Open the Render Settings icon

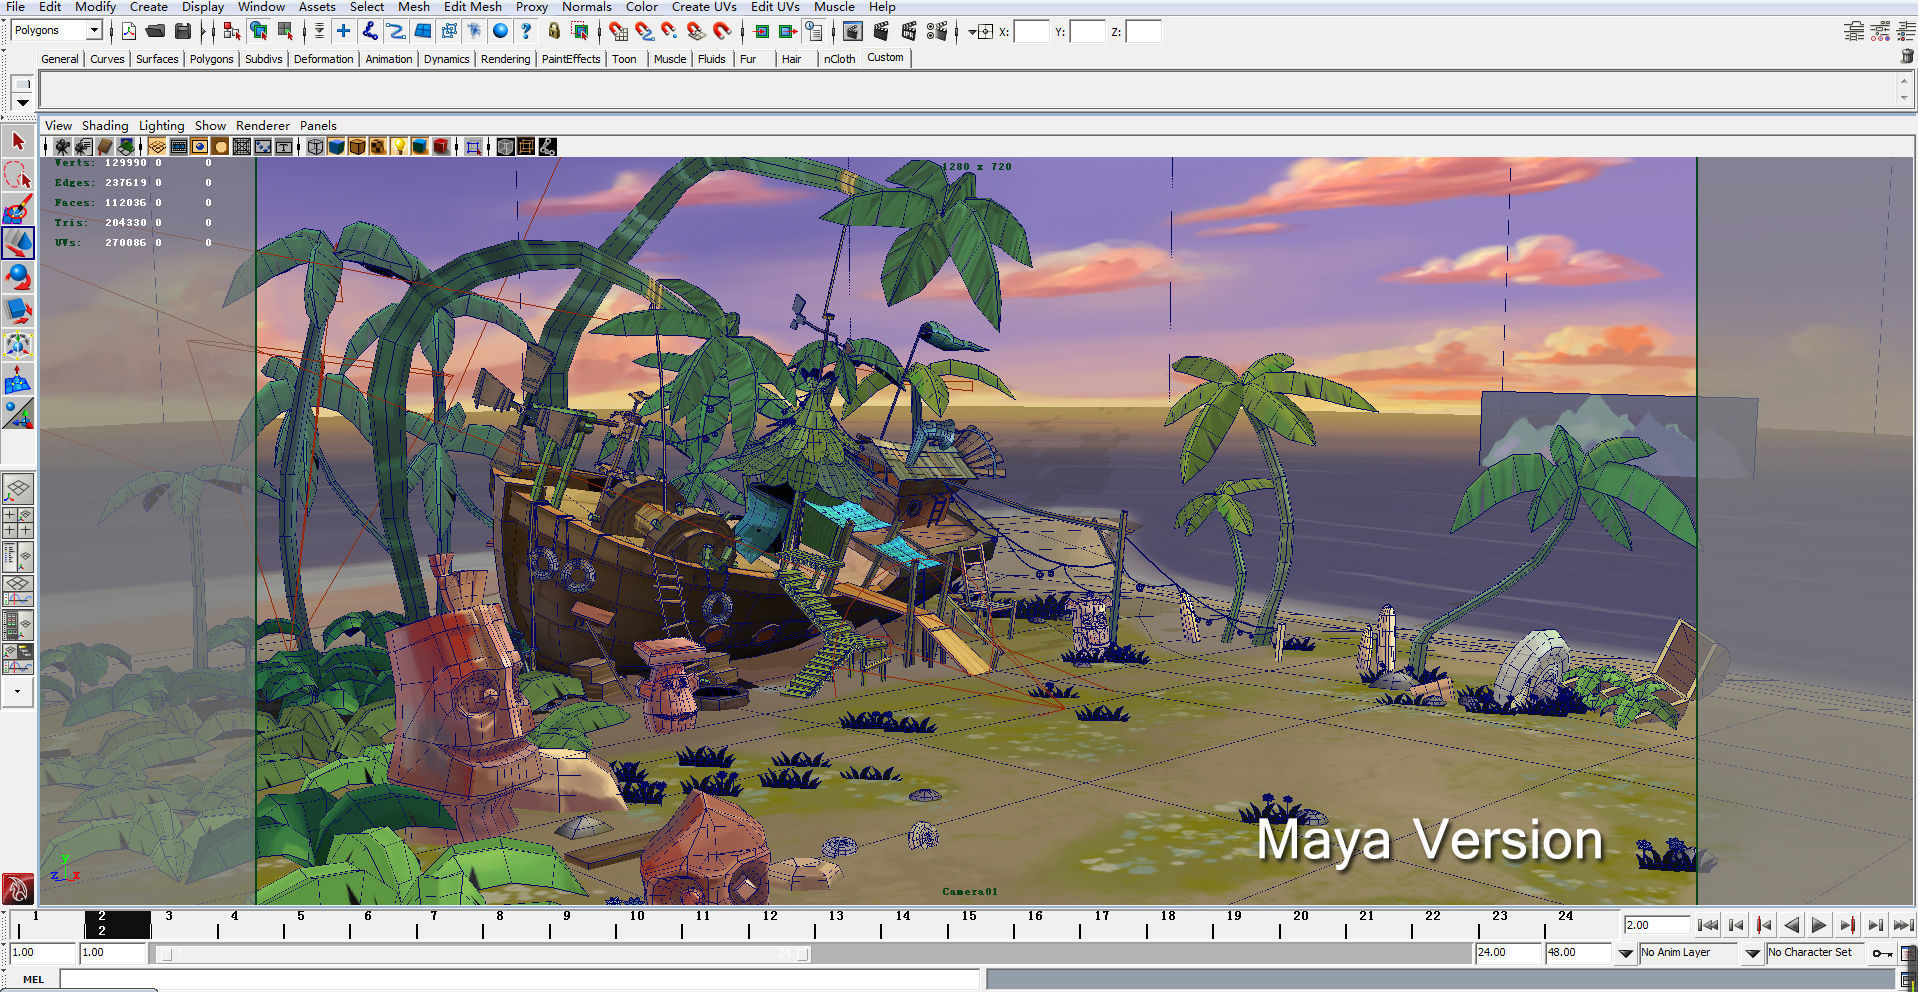point(937,31)
